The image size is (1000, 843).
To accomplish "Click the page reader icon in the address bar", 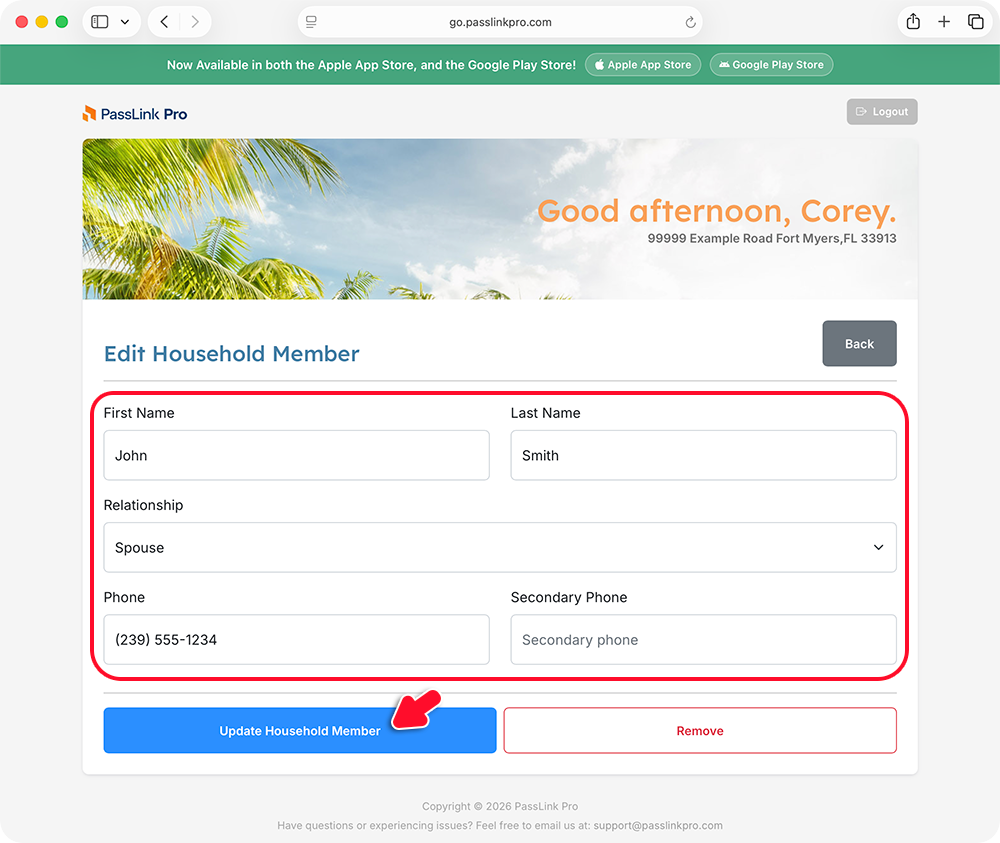I will (311, 22).
